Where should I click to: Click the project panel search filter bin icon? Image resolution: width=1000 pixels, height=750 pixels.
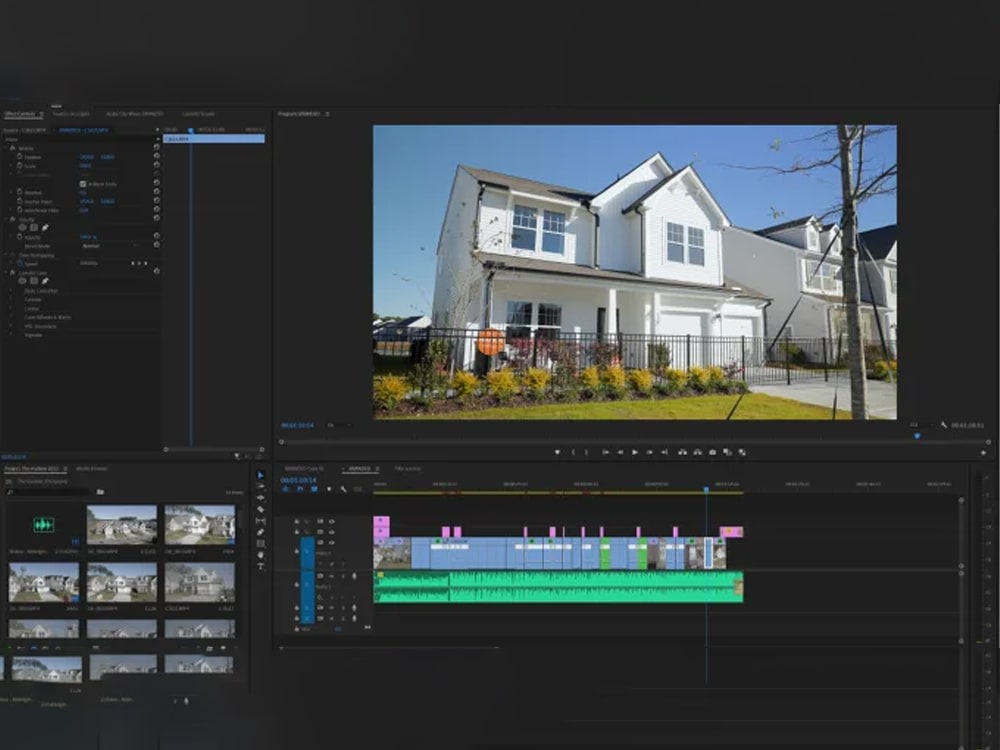(100, 492)
